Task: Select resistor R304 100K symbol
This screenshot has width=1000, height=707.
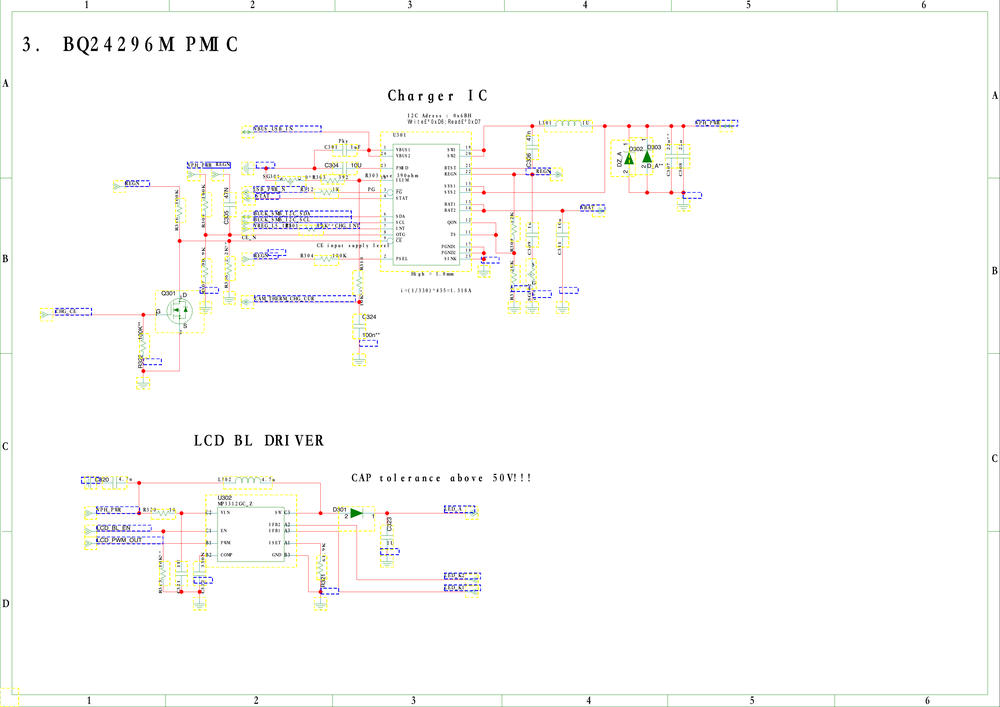Action: point(326,258)
